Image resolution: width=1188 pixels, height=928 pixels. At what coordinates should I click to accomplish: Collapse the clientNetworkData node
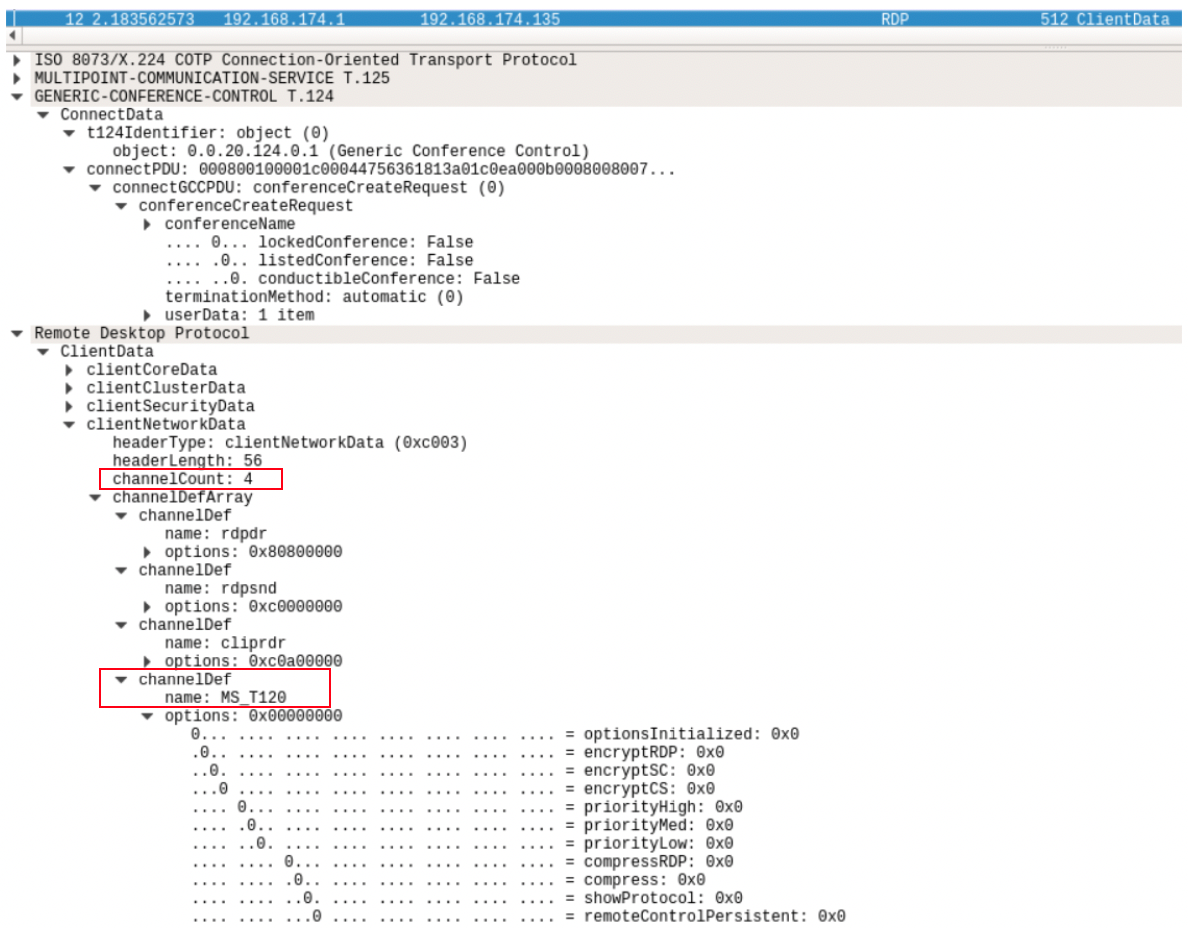click(x=69, y=424)
